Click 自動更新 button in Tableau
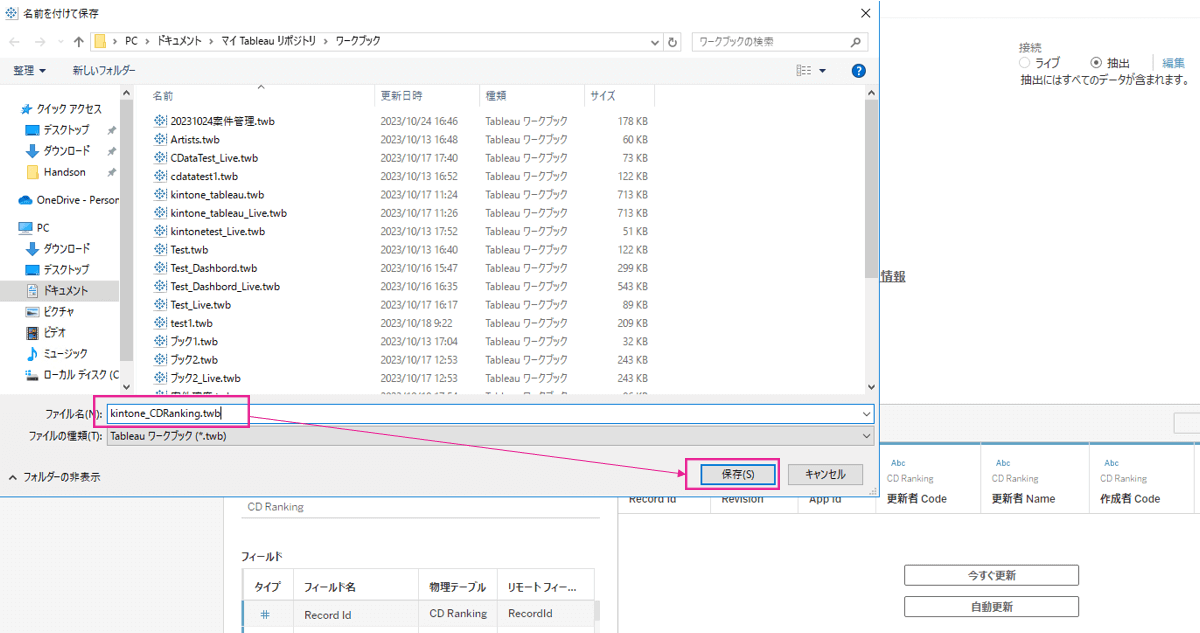 991,606
